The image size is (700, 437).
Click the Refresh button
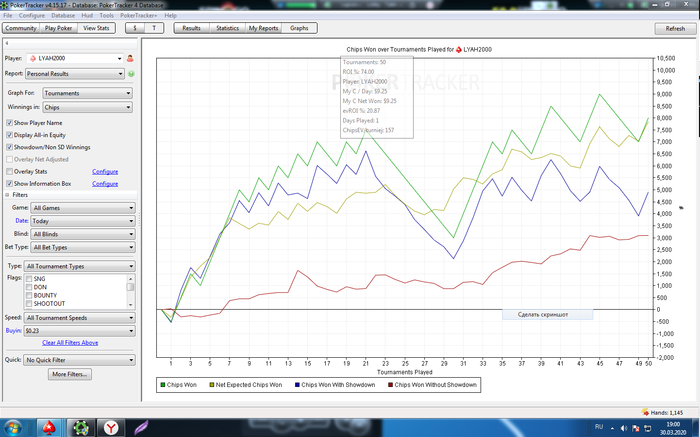pyautogui.click(x=675, y=29)
